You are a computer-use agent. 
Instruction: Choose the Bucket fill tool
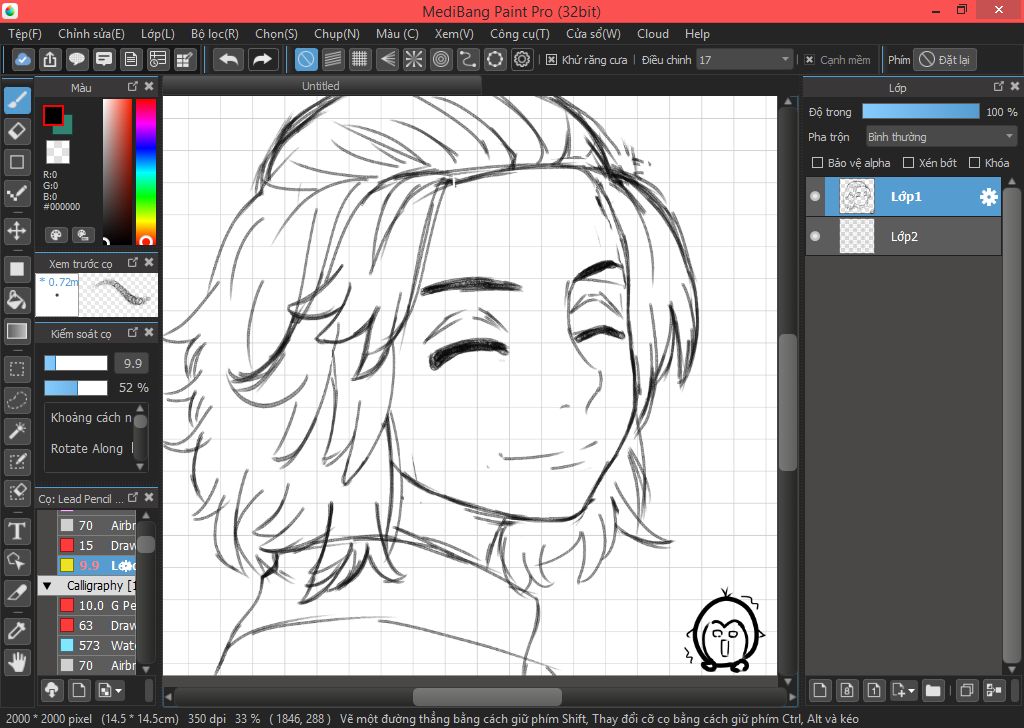[x=17, y=300]
